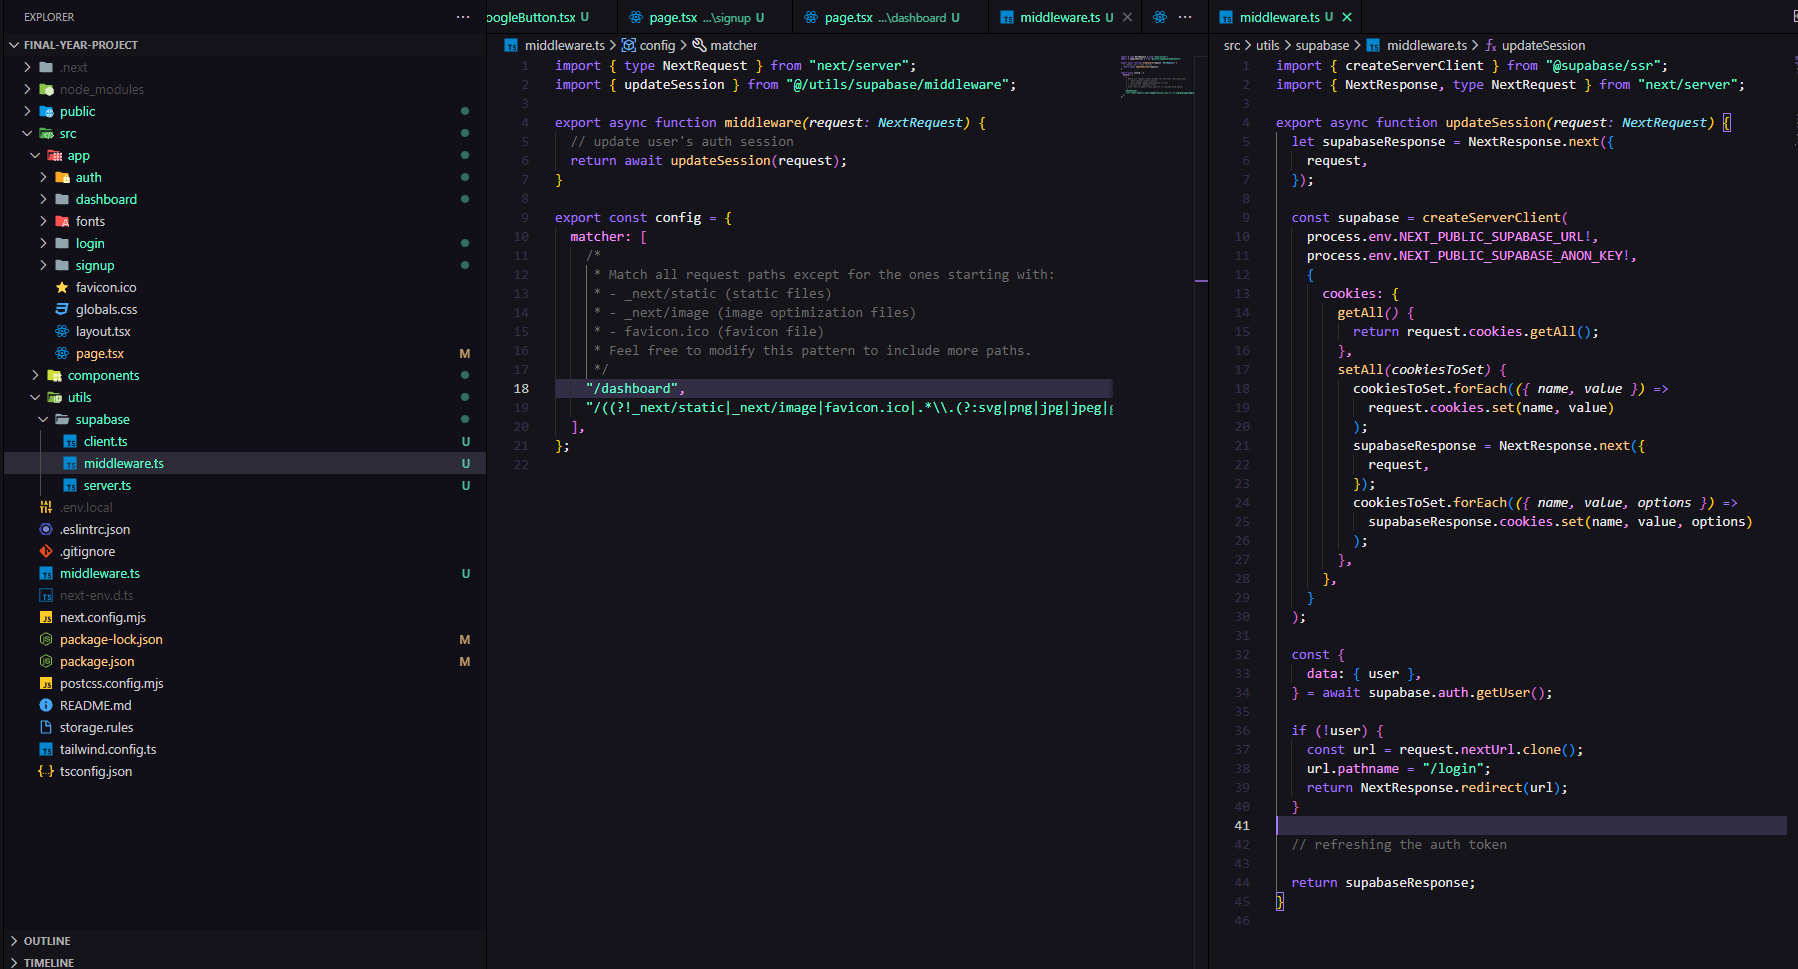Click the git icon beside .gitignore
The image size is (1798, 969).
tap(46, 552)
